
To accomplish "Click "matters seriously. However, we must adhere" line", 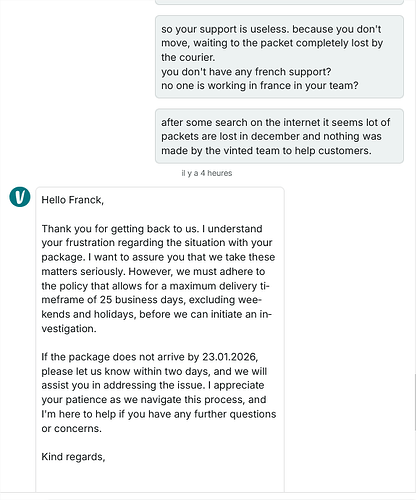I will coord(153,271).
